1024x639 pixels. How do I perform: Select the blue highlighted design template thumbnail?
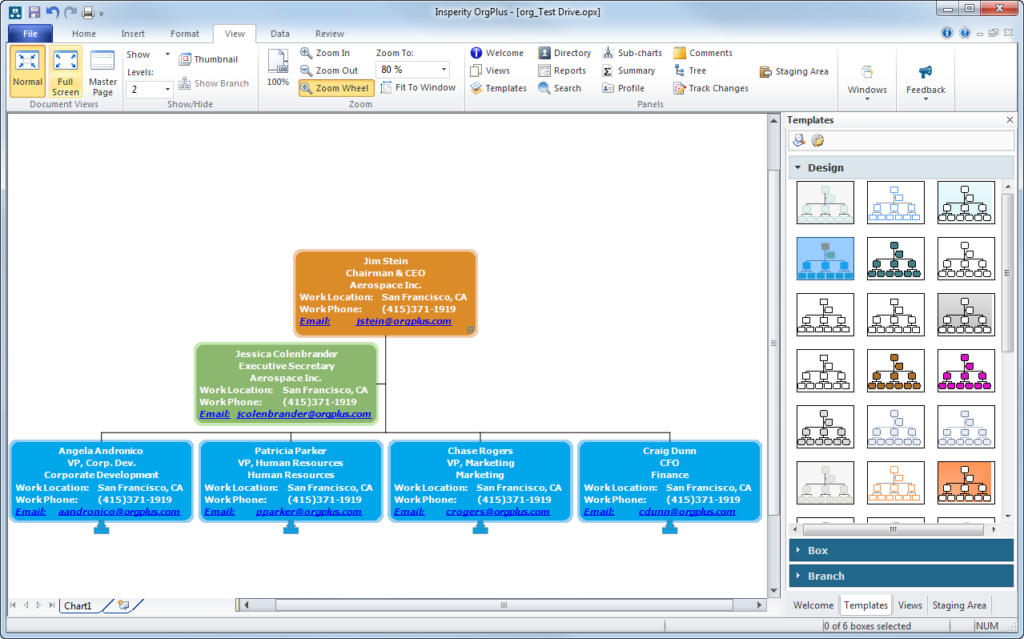(824, 258)
